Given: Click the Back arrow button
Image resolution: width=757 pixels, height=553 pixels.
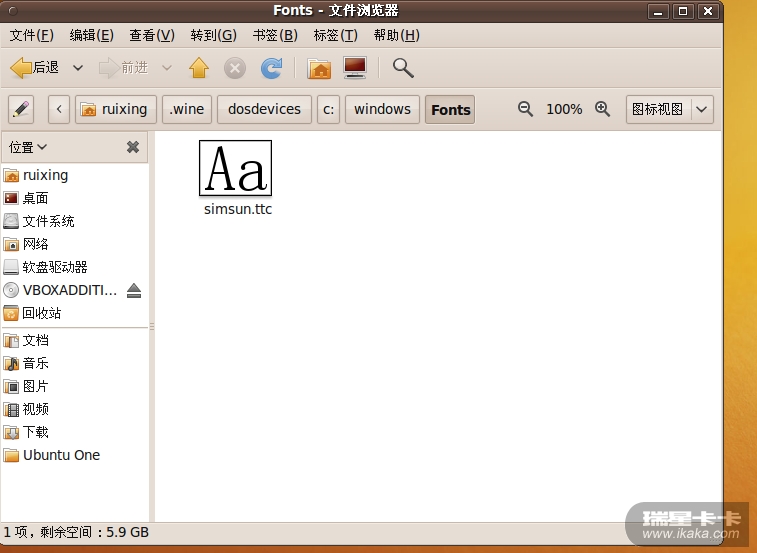Looking at the screenshot, I should [x=34, y=68].
